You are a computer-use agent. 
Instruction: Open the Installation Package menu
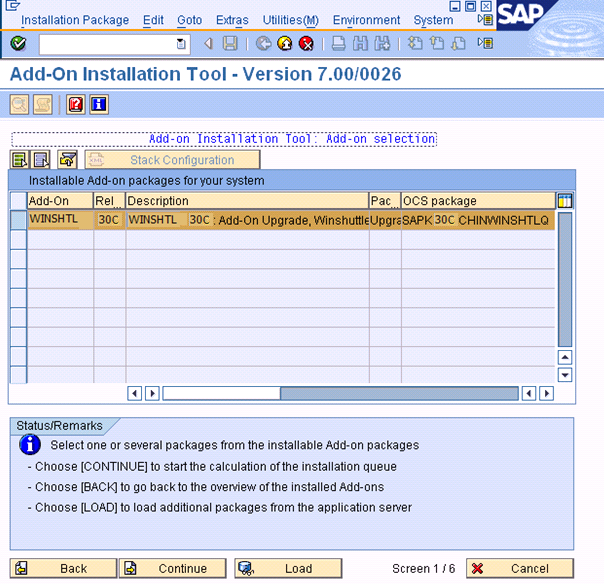click(x=75, y=20)
